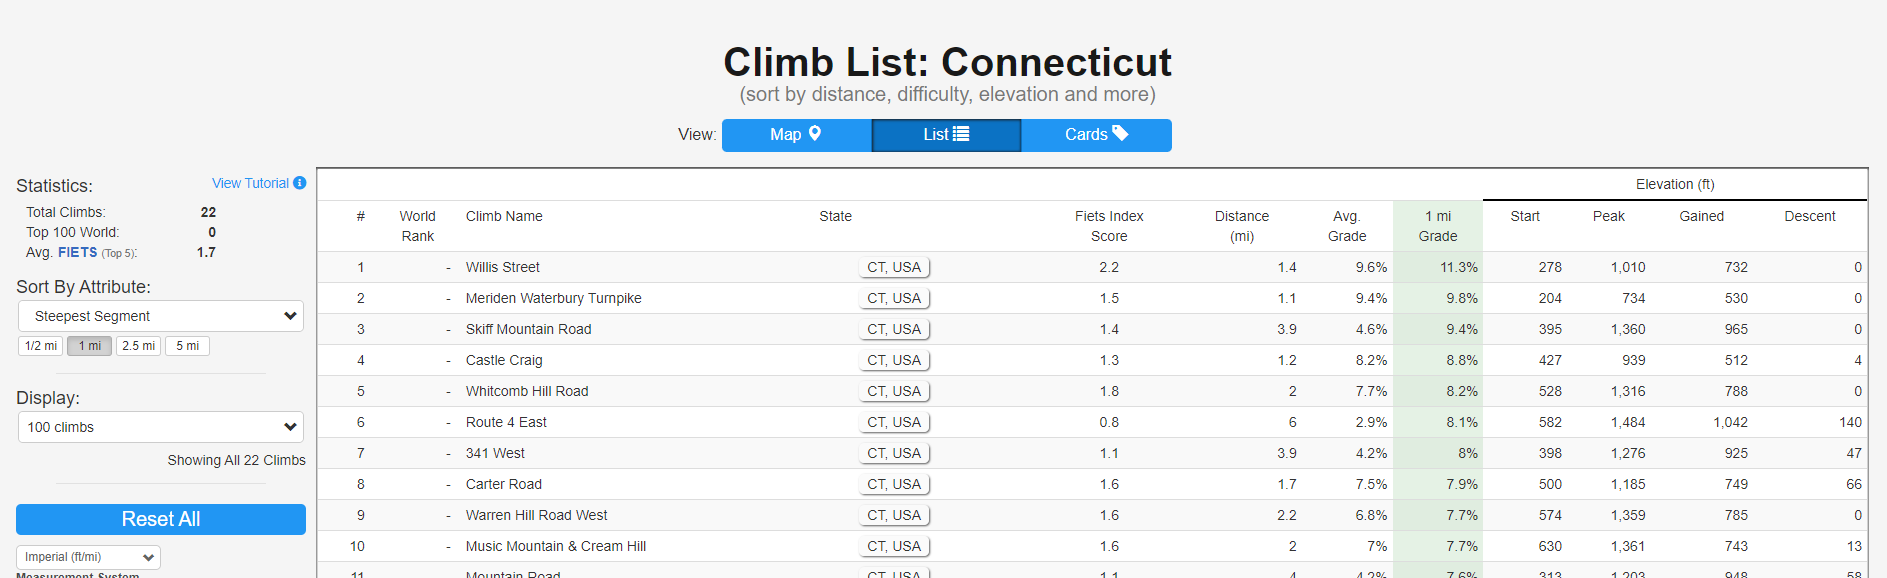Select the 5 mi segment toggle

tap(187, 346)
